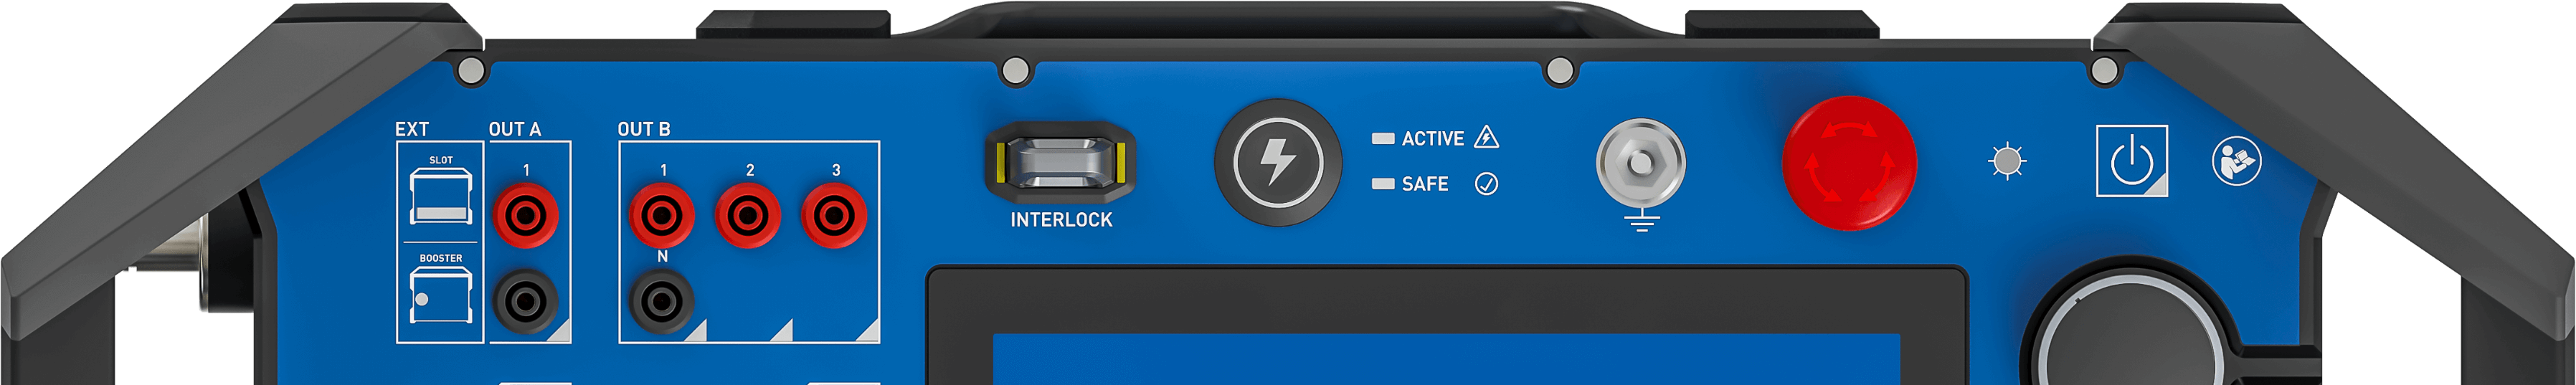Click OUT B red socket 1

[x=661, y=215]
